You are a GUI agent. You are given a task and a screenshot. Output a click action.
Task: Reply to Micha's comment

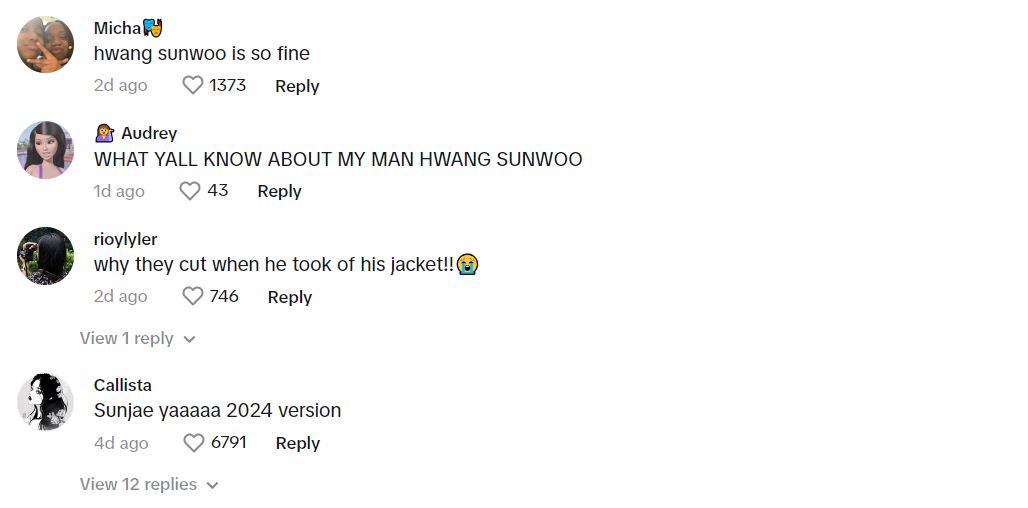pyautogui.click(x=297, y=86)
